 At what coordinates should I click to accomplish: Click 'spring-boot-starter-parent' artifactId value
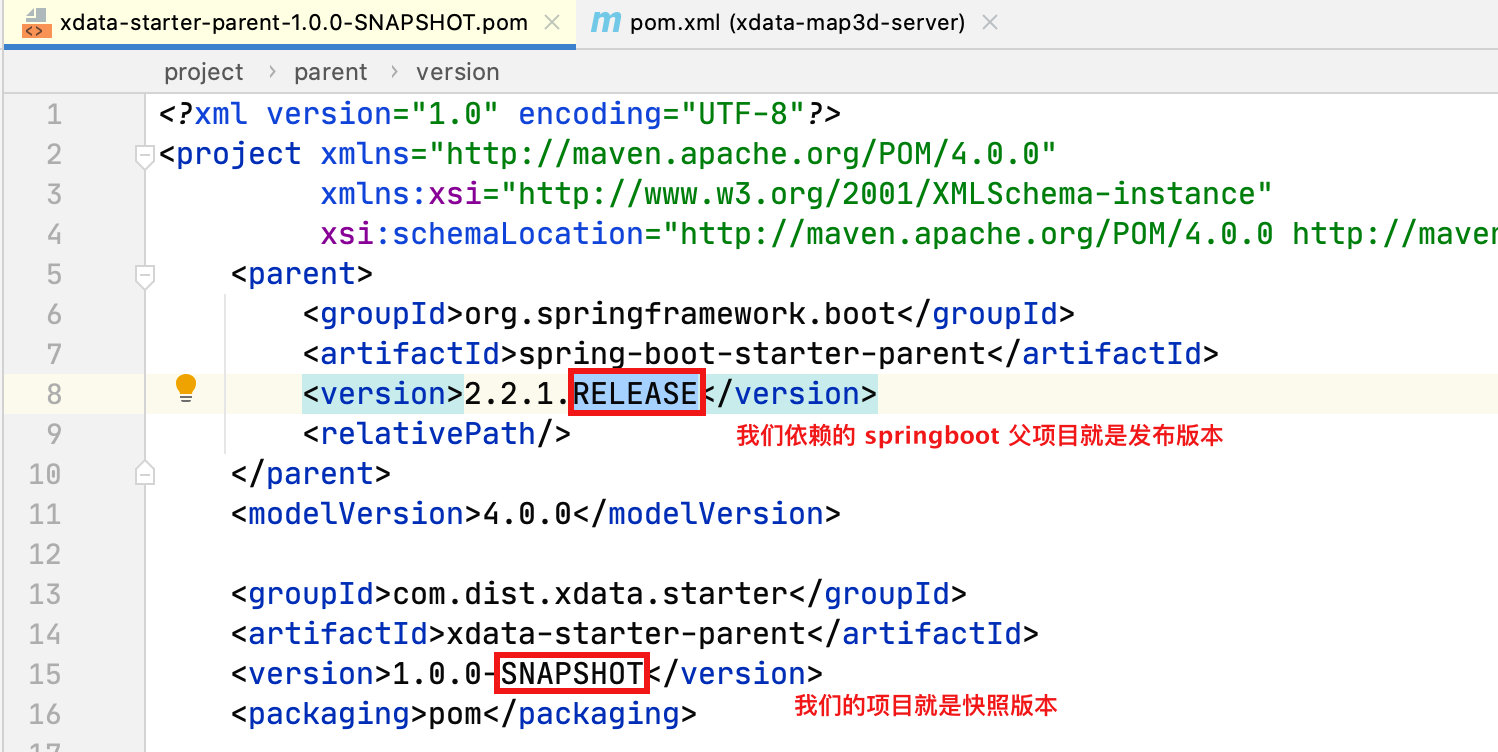coord(751,354)
